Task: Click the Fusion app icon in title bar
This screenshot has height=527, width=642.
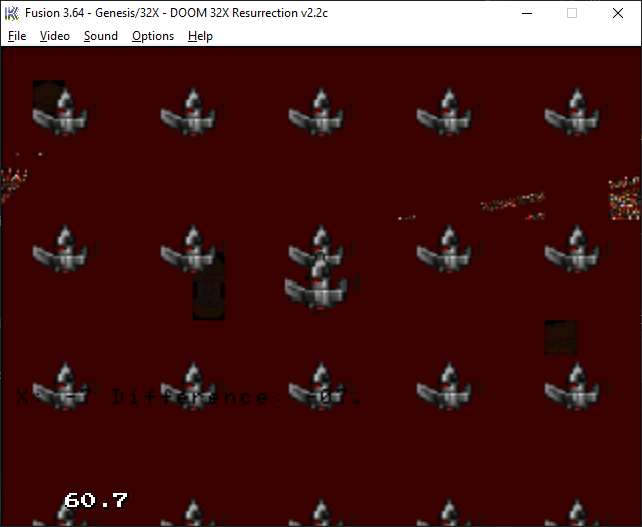Action: pos(12,13)
